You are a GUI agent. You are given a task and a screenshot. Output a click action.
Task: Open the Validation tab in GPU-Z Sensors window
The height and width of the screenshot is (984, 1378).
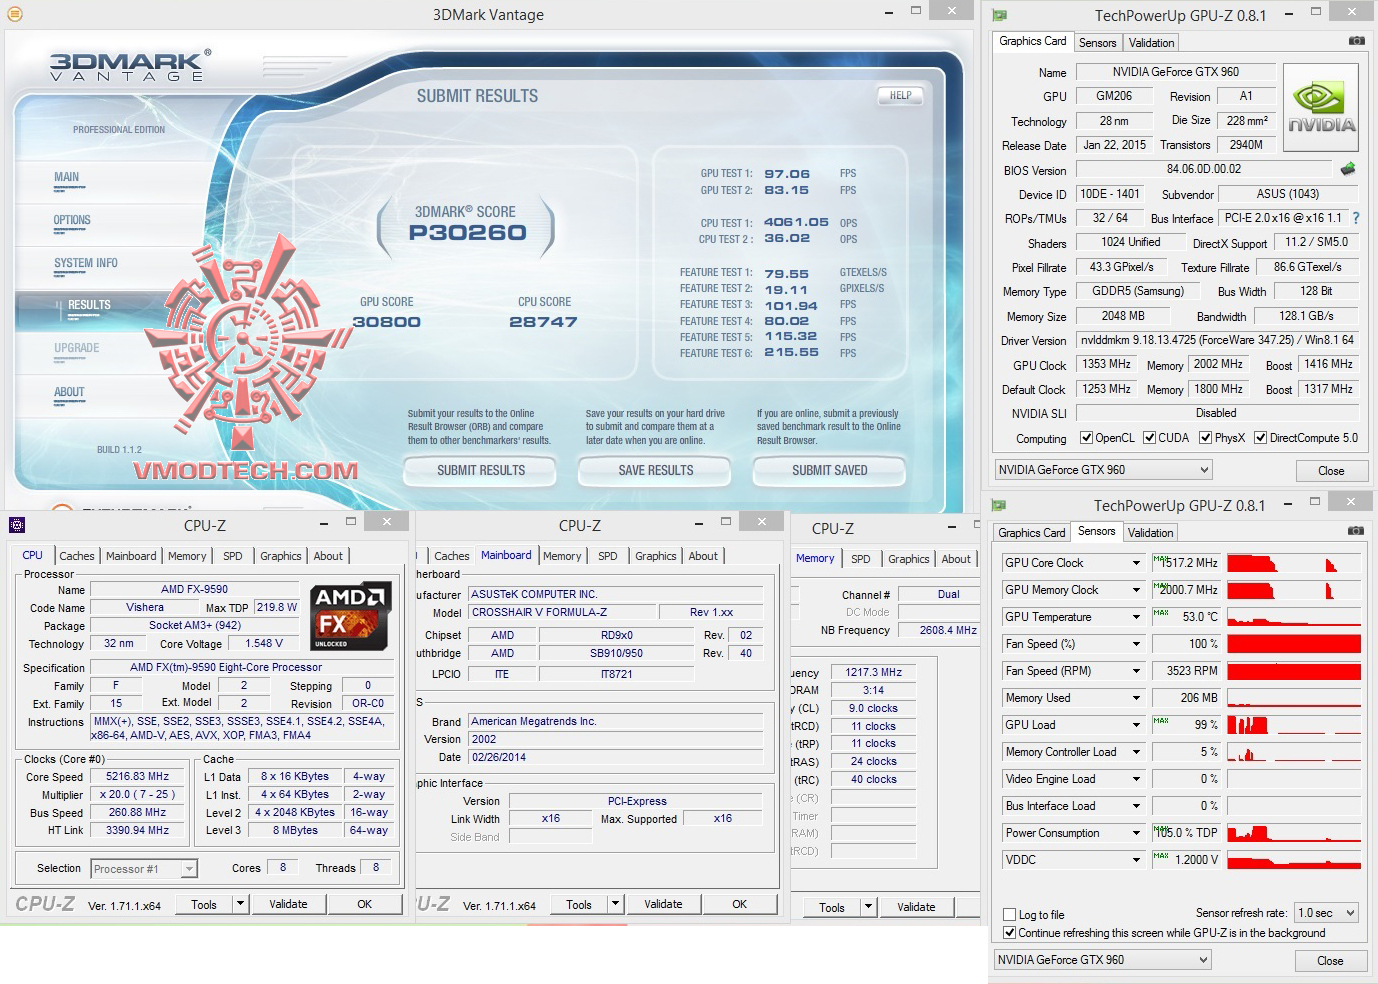click(x=1151, y=533)
